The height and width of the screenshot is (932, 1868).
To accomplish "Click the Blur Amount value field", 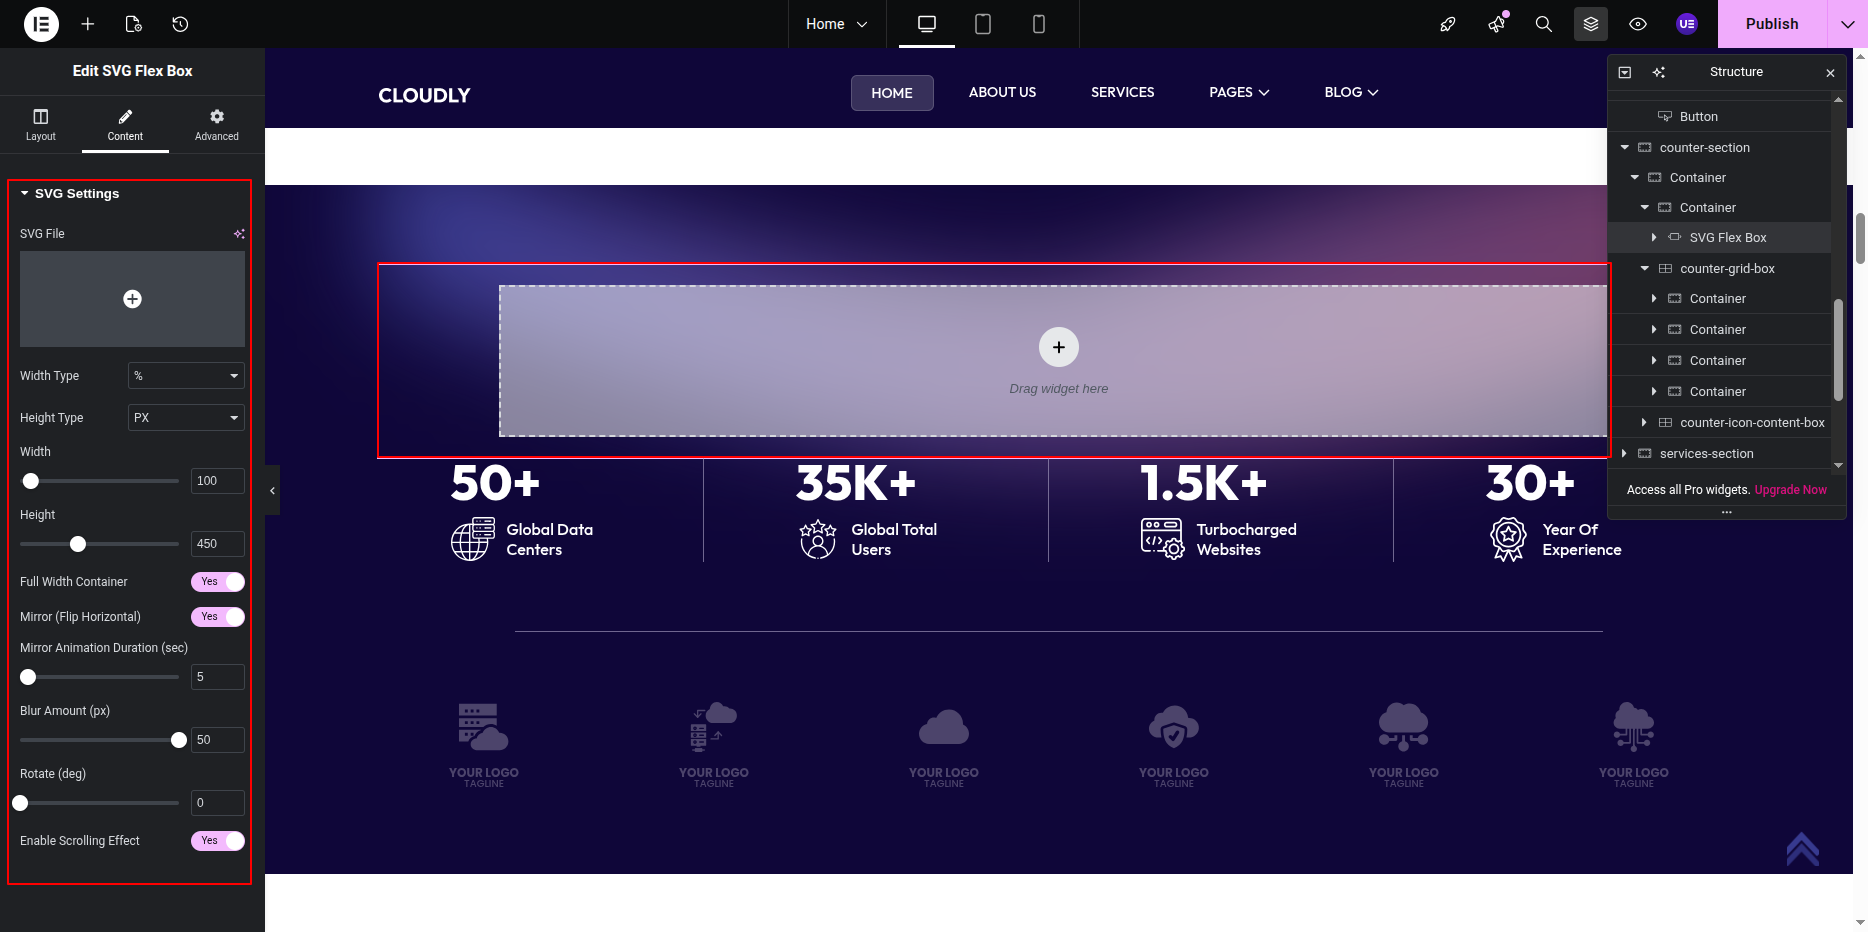I will click(217, 740).
